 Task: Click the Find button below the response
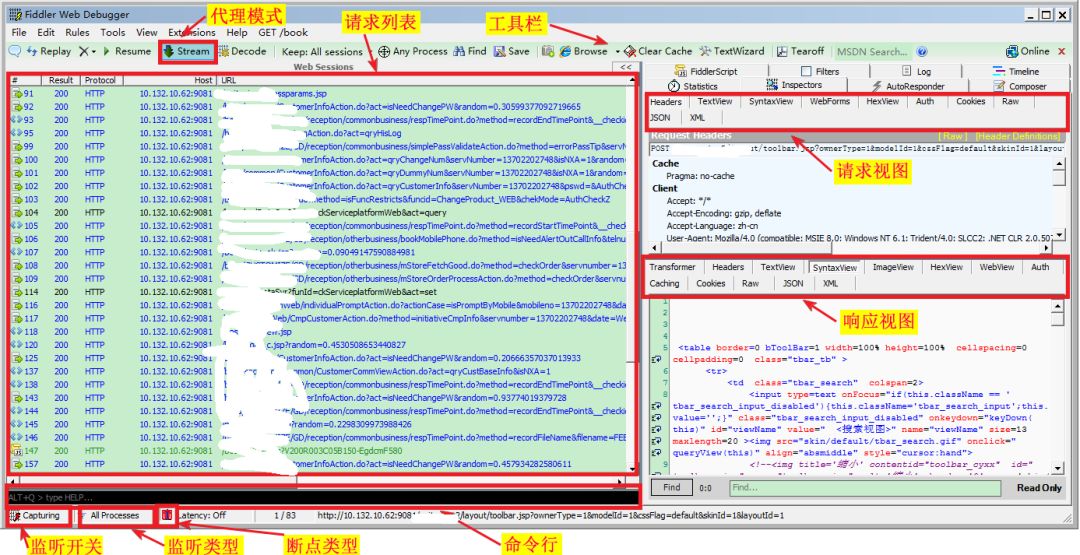[x=672, y=488]
